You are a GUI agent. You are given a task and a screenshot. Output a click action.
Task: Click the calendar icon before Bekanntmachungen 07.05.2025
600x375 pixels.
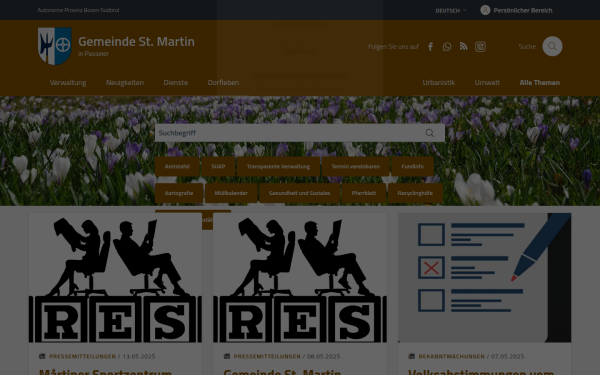(x=412, y=356)
